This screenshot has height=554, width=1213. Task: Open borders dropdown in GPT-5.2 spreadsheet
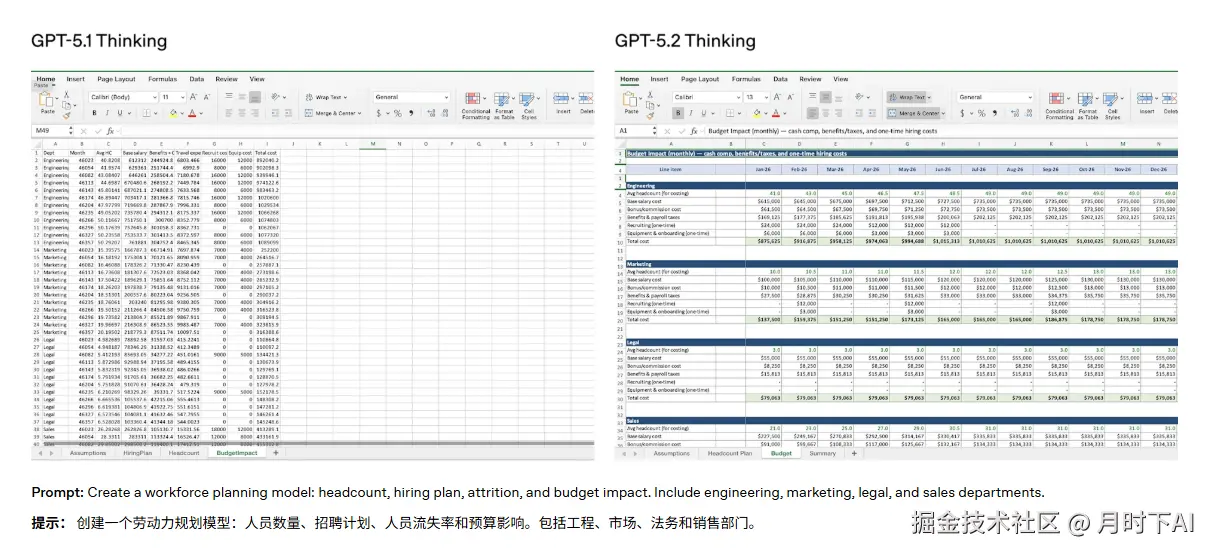[739, 113]
